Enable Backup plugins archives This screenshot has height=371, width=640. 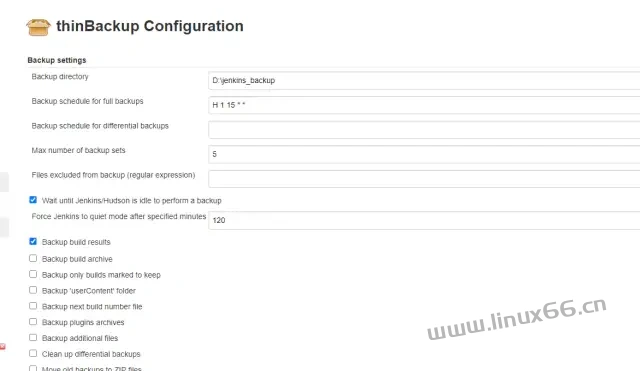(33, 322)
